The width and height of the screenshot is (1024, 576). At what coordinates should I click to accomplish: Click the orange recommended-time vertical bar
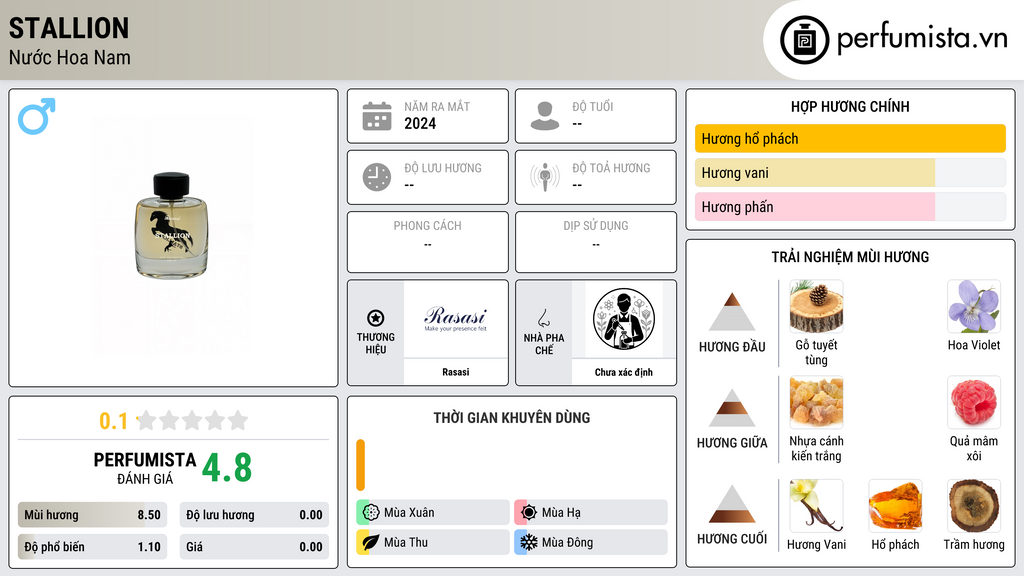(360, 465)
